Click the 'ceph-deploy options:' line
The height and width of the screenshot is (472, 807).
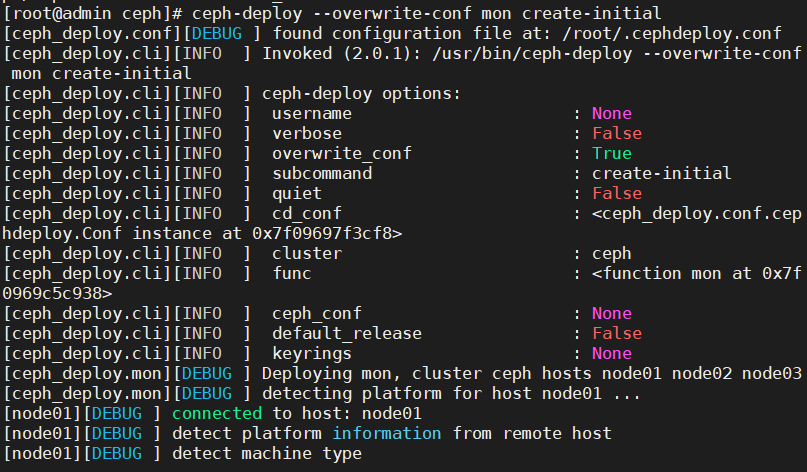[x=361, y=94]
